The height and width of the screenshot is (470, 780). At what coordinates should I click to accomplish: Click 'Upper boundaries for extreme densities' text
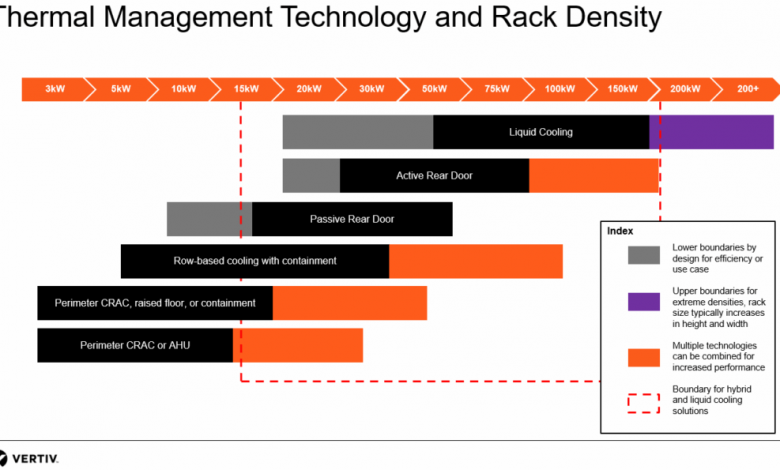pyautogui.click(x=719, y=307)
